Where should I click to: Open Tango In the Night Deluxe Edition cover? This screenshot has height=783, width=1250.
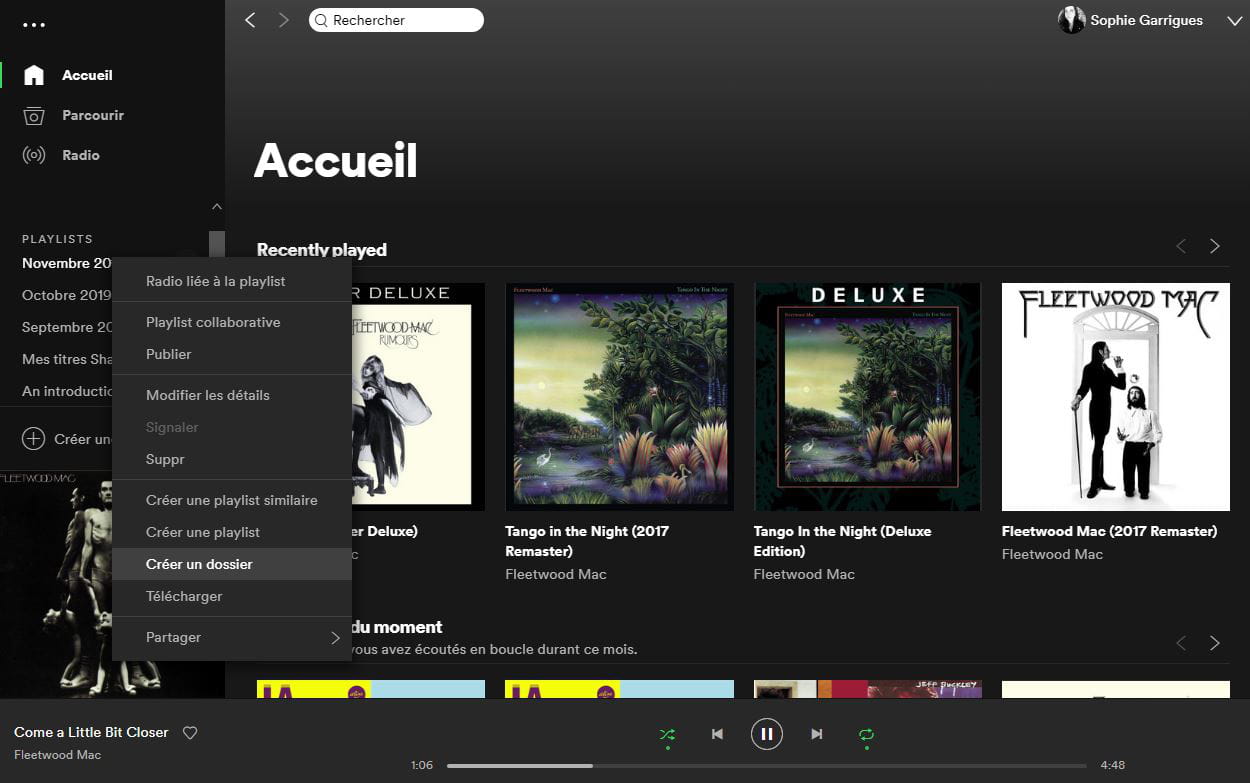tap(867, 397)
